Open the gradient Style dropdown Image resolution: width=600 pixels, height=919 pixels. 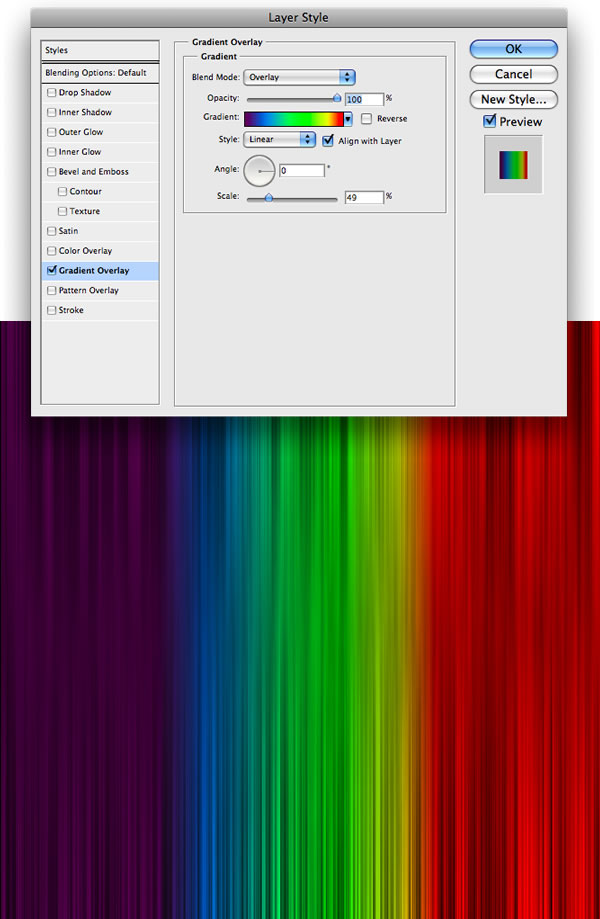(279, 139)
